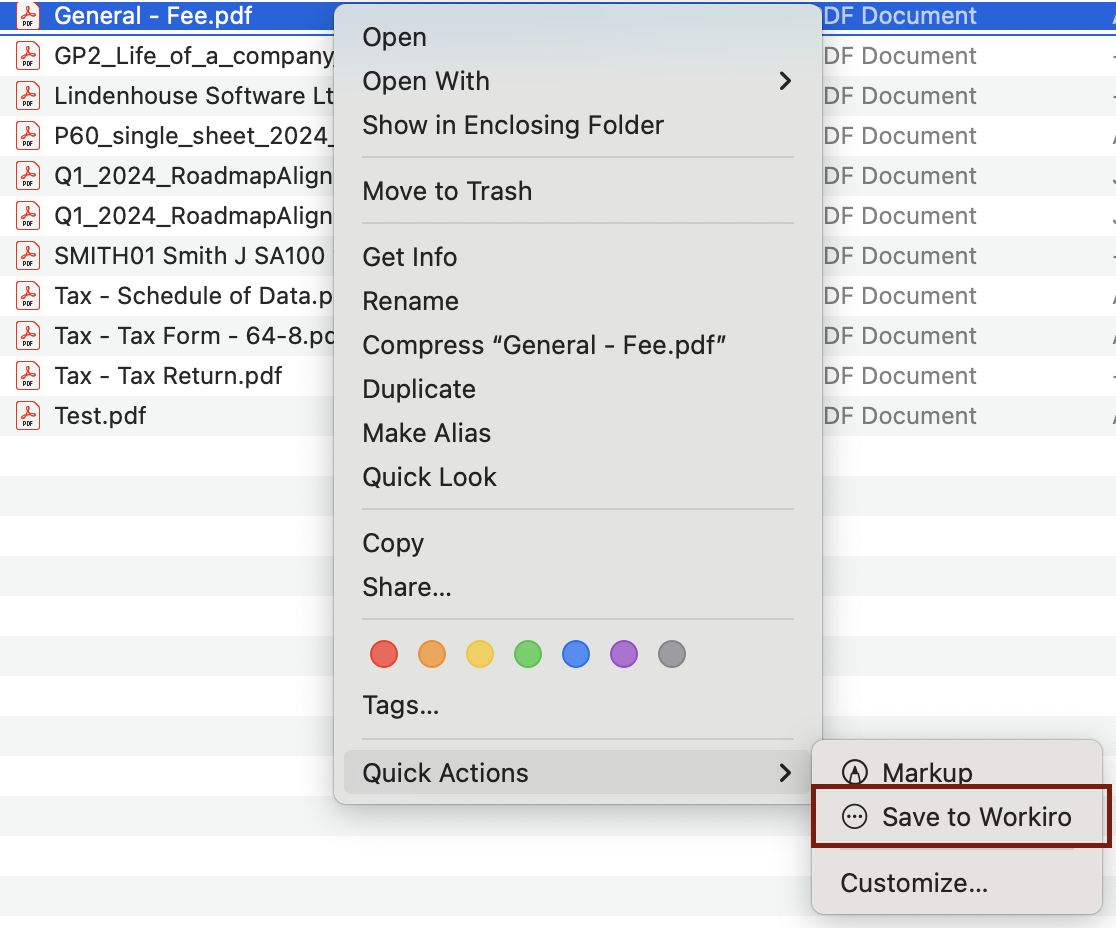Apply the purple tag color

(x=624, y=655)
